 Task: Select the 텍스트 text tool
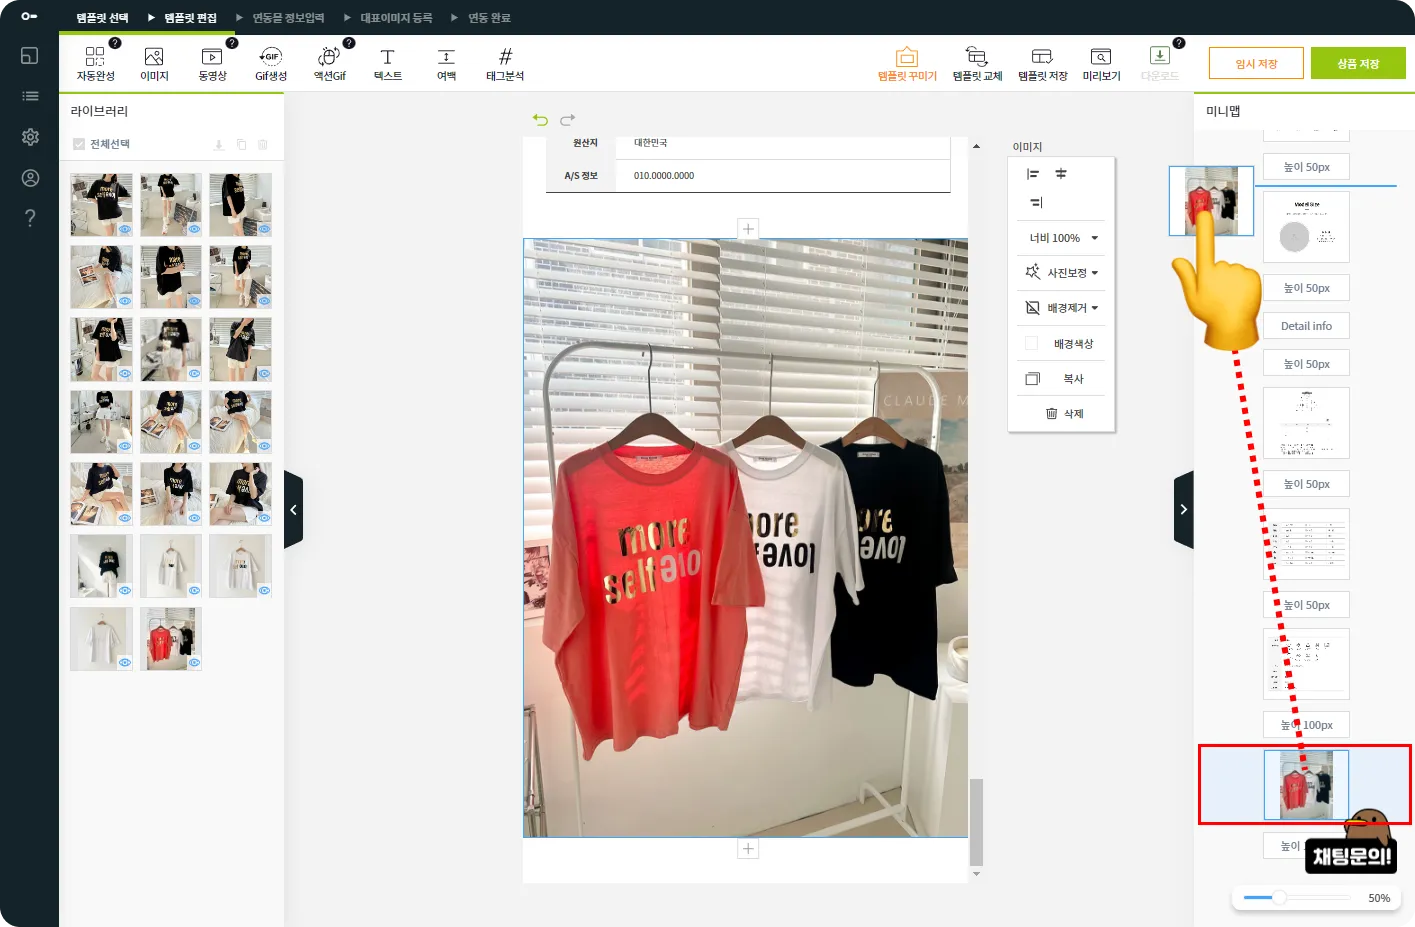(x=387, y=58)
